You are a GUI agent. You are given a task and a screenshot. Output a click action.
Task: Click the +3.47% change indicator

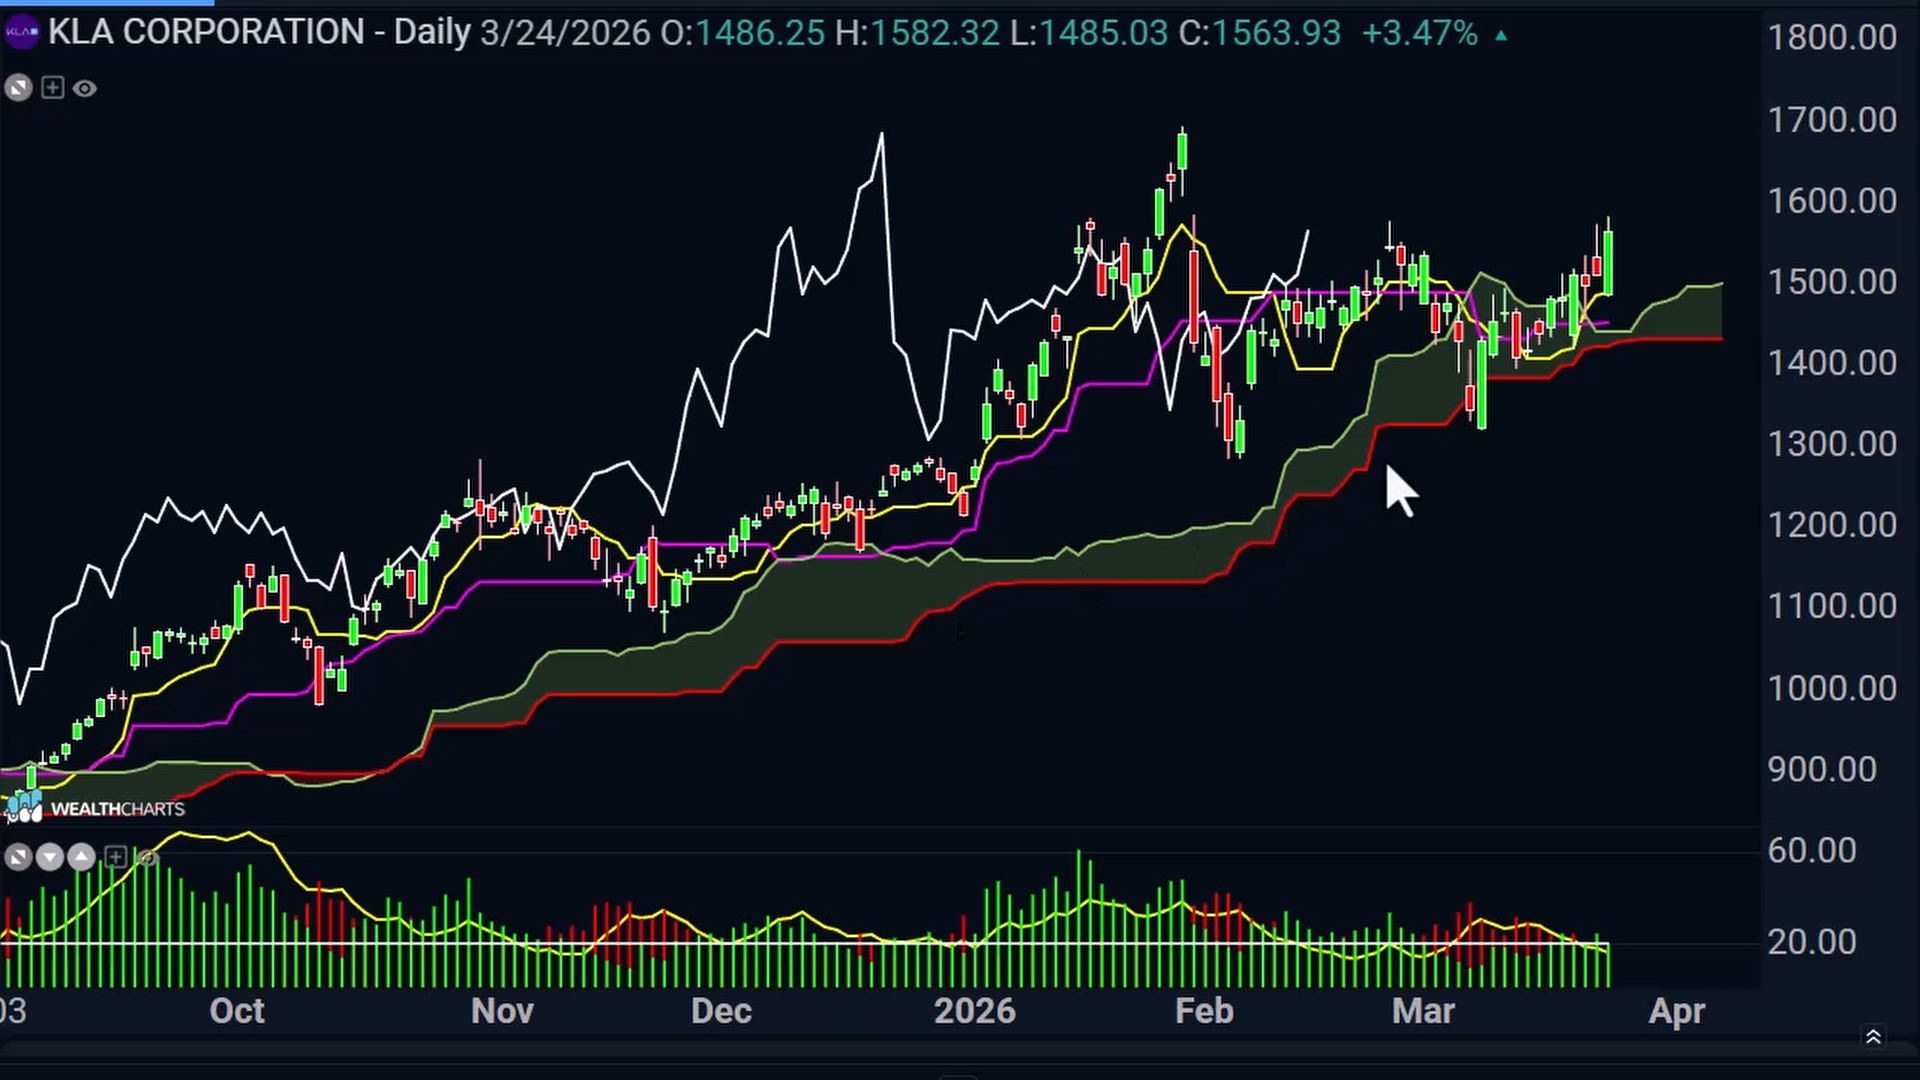click(1420, 33)
